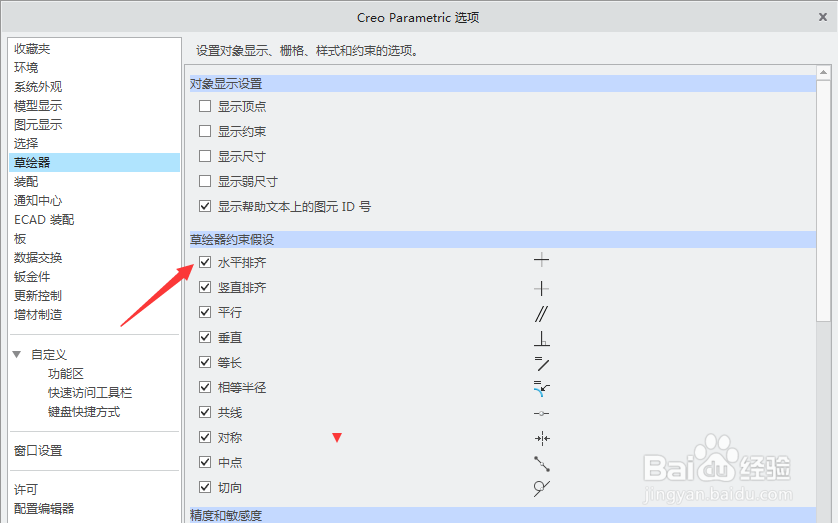Click the vertical alignment constraint icon

(x=541, y=288)
